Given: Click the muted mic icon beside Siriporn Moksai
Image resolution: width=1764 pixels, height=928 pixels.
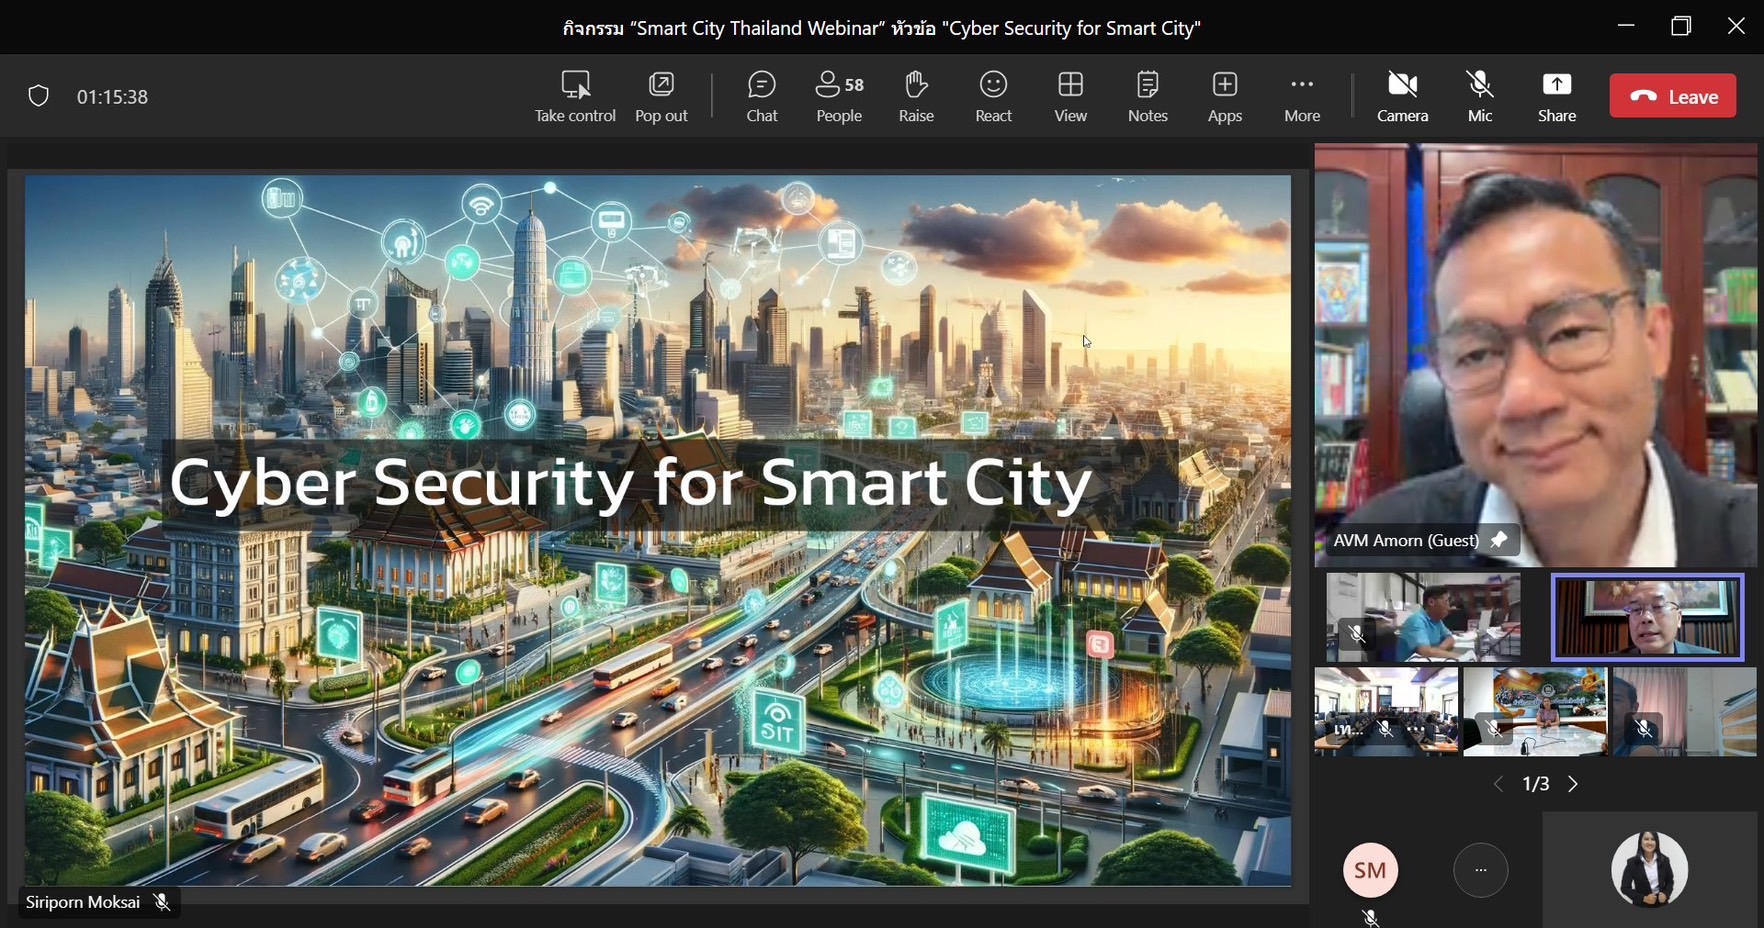Looking at the screenshot, I should click(162, 902).
